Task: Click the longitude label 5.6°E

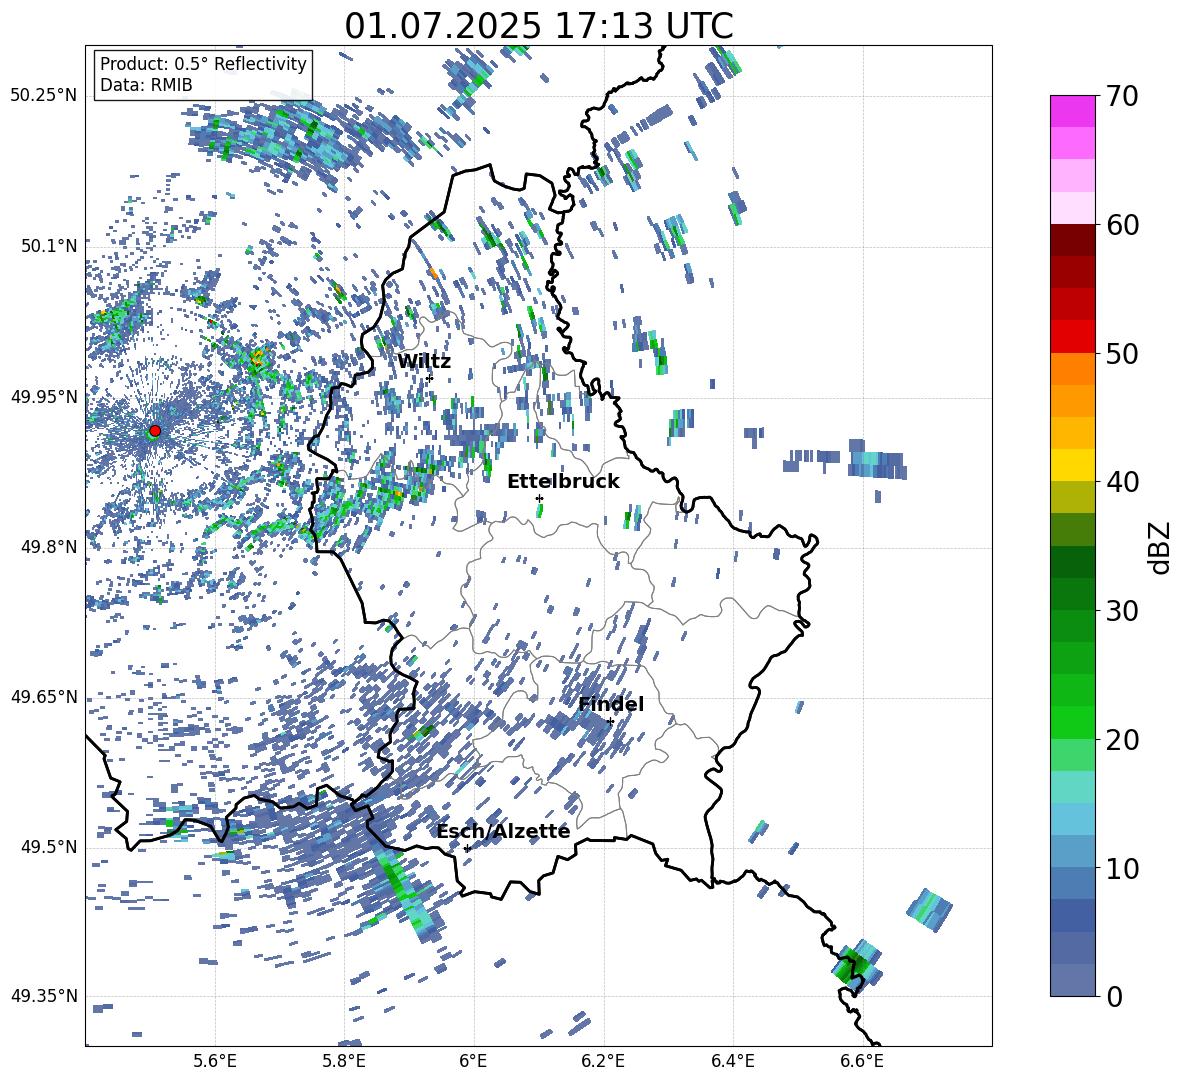Action: pos(215,1061)
